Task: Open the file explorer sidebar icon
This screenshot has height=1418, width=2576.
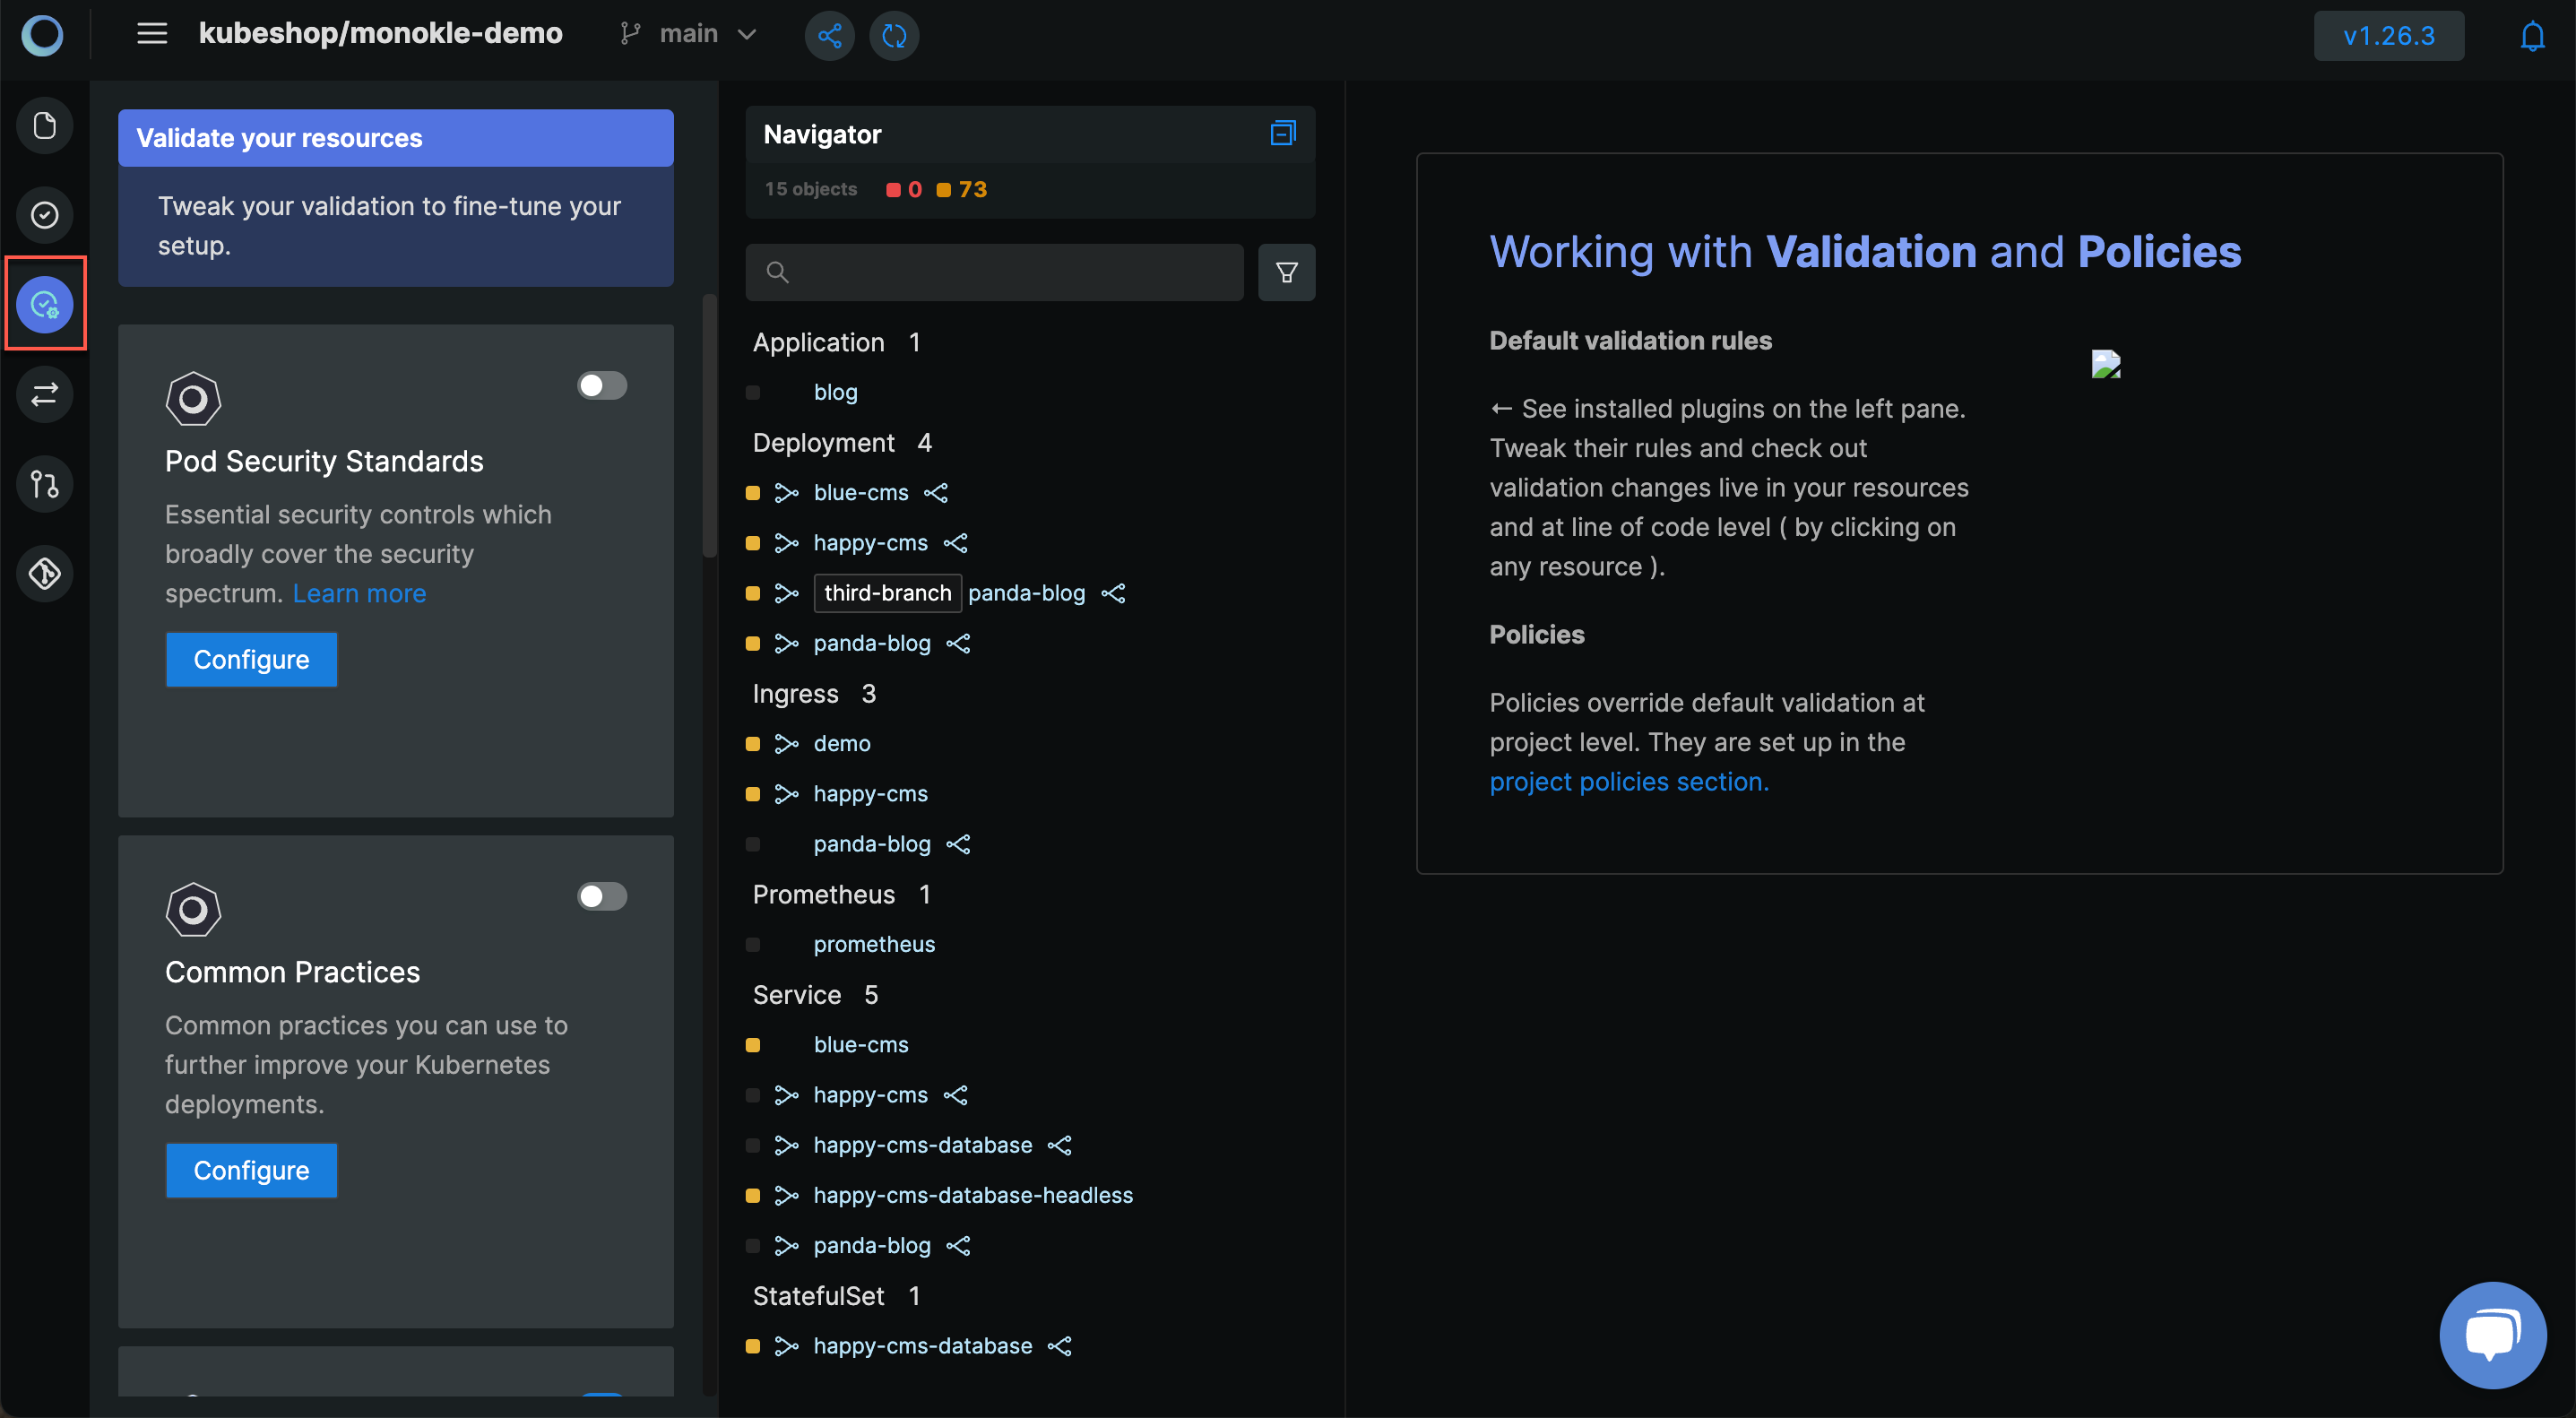Action: pos(45,126)
